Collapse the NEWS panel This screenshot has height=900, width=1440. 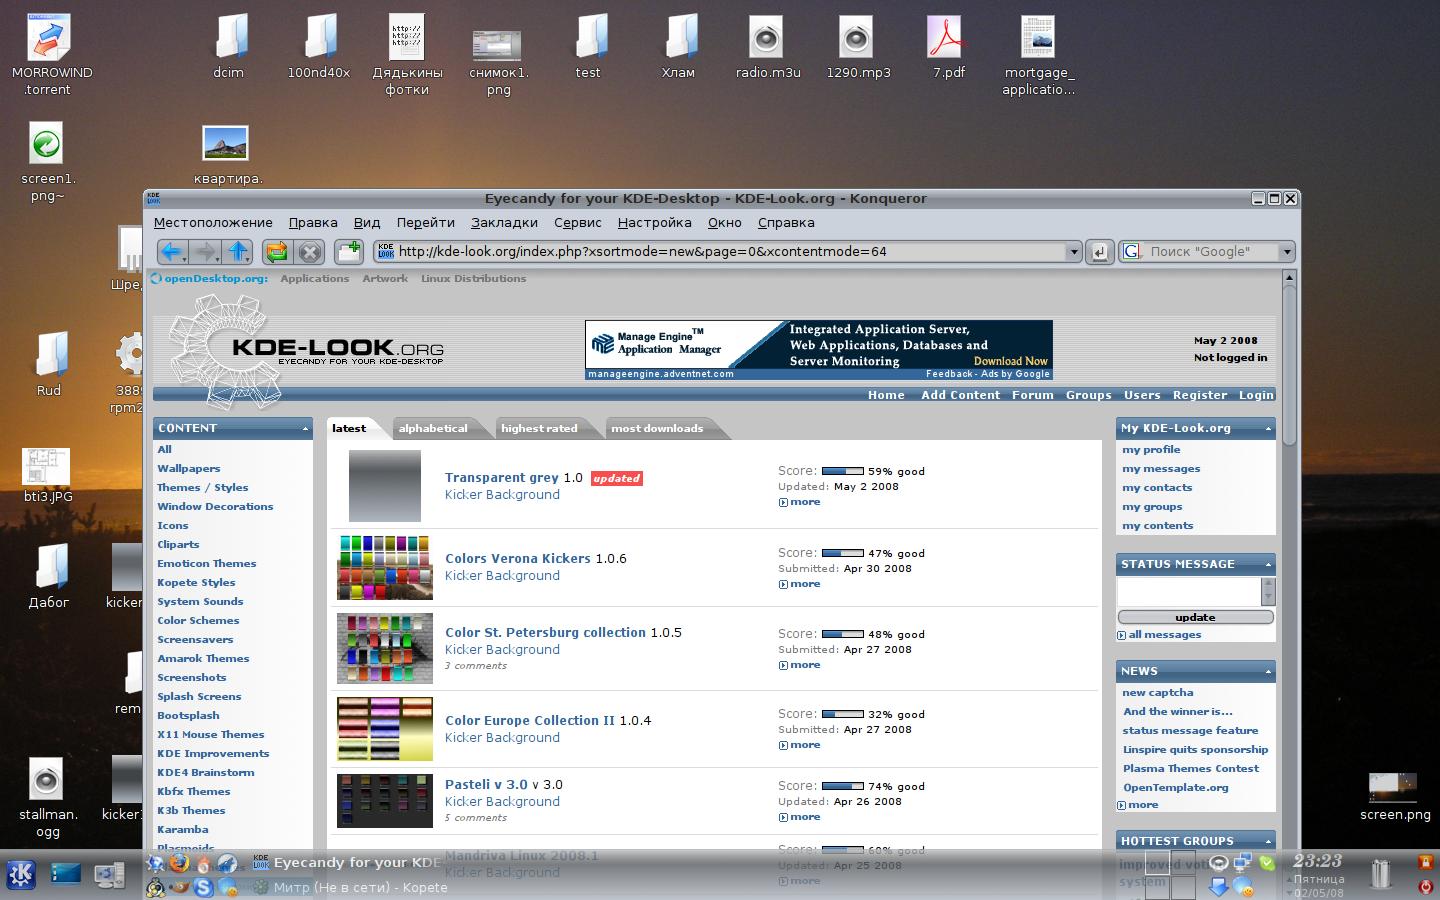click(x=1268, y=671)
